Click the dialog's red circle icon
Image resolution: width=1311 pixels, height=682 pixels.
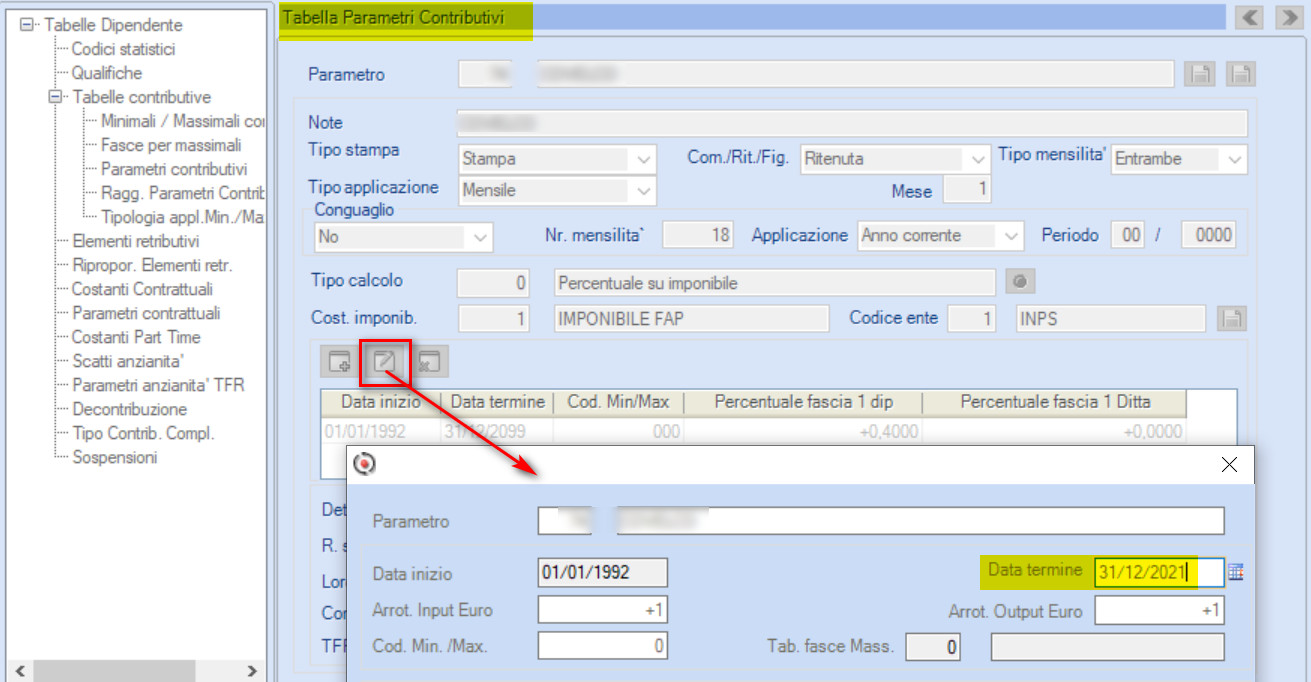pos(367,464)
